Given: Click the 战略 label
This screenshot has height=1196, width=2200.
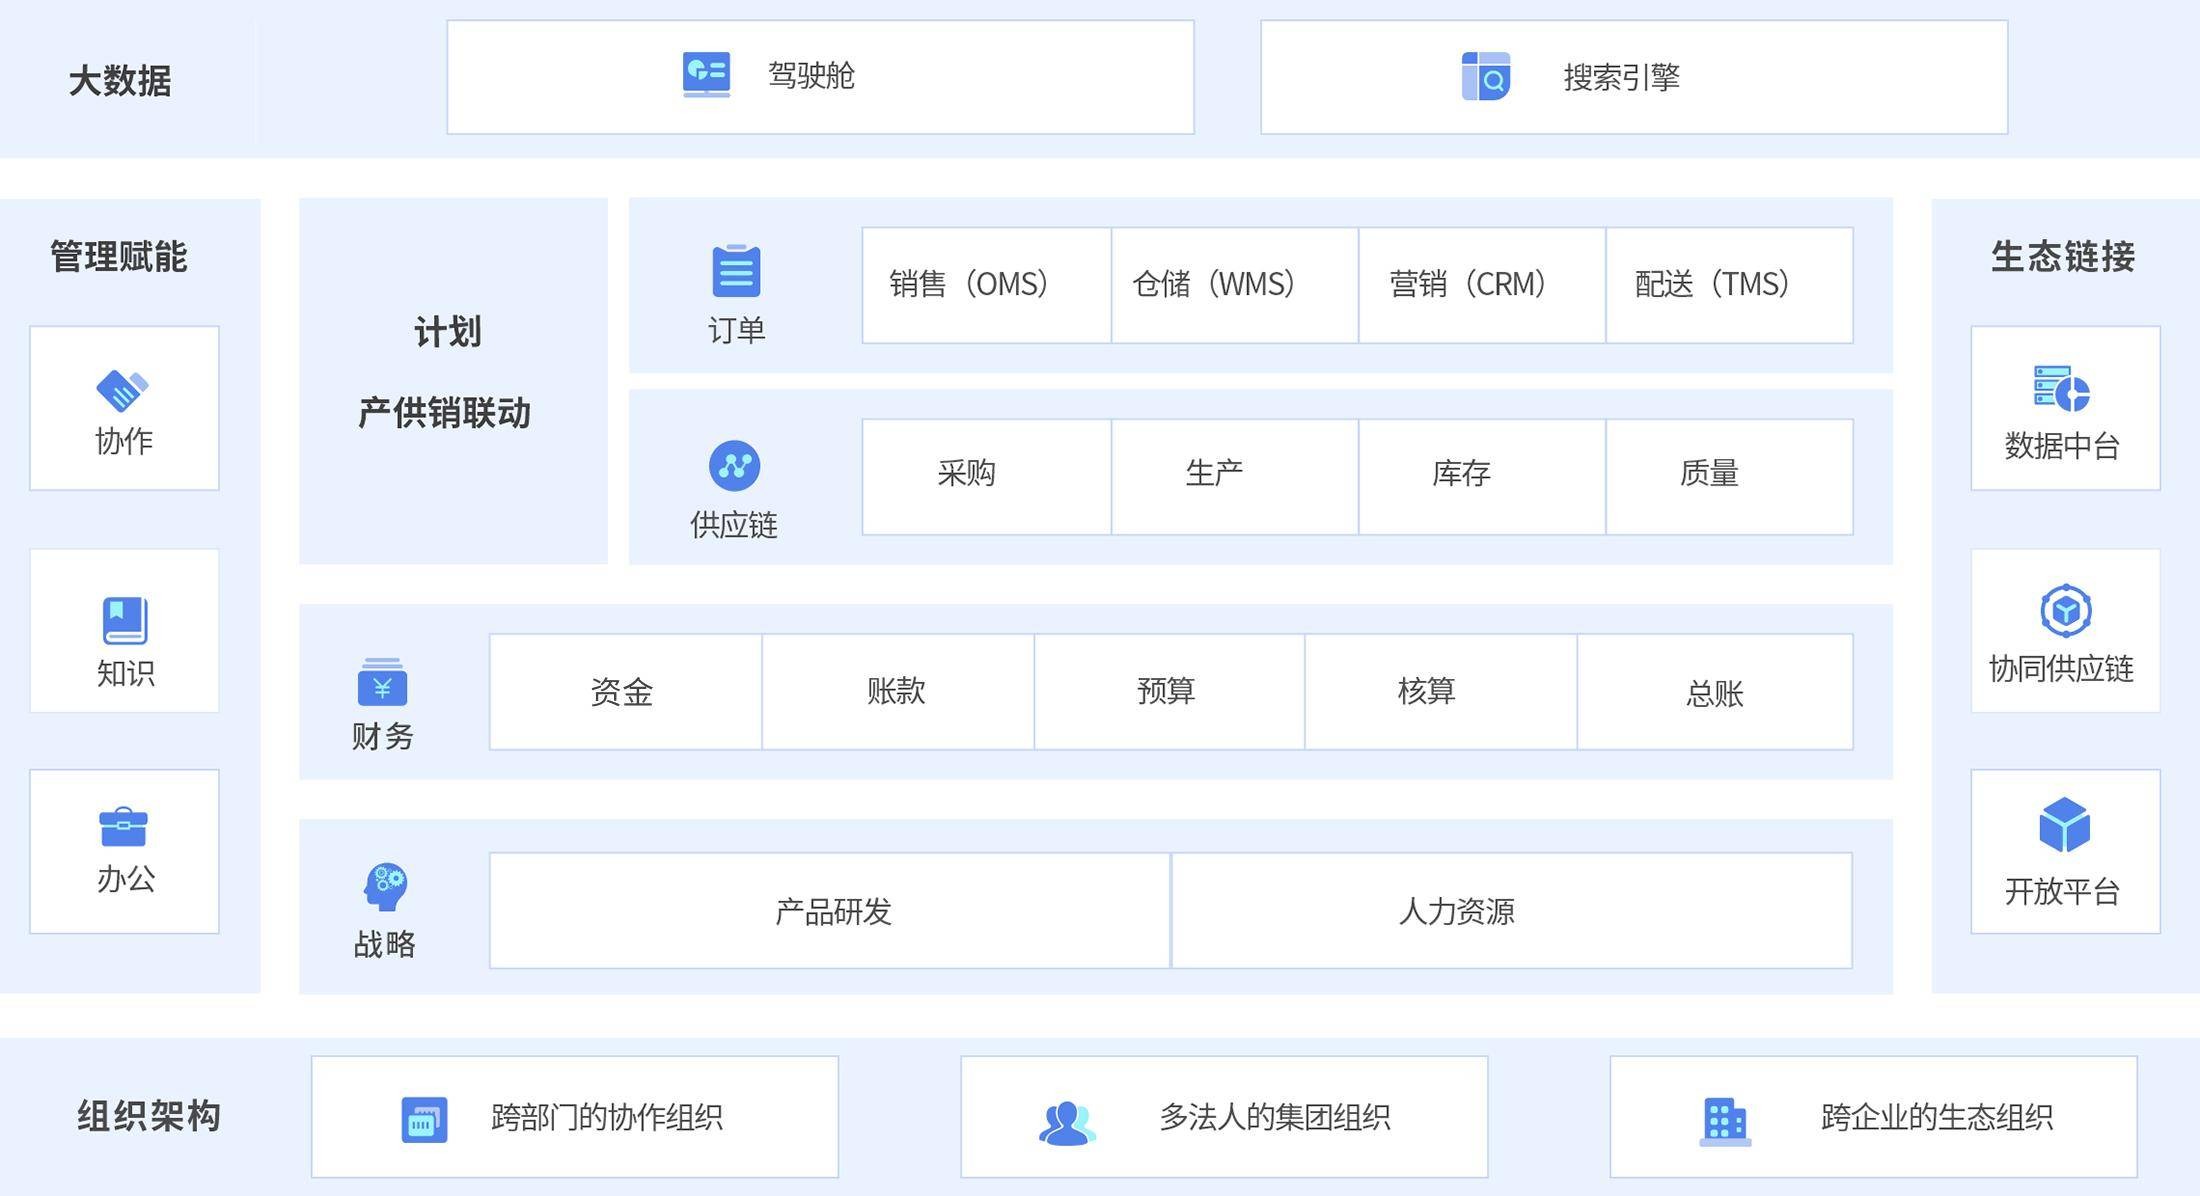Looking at the screenshot, I should 385,944.
